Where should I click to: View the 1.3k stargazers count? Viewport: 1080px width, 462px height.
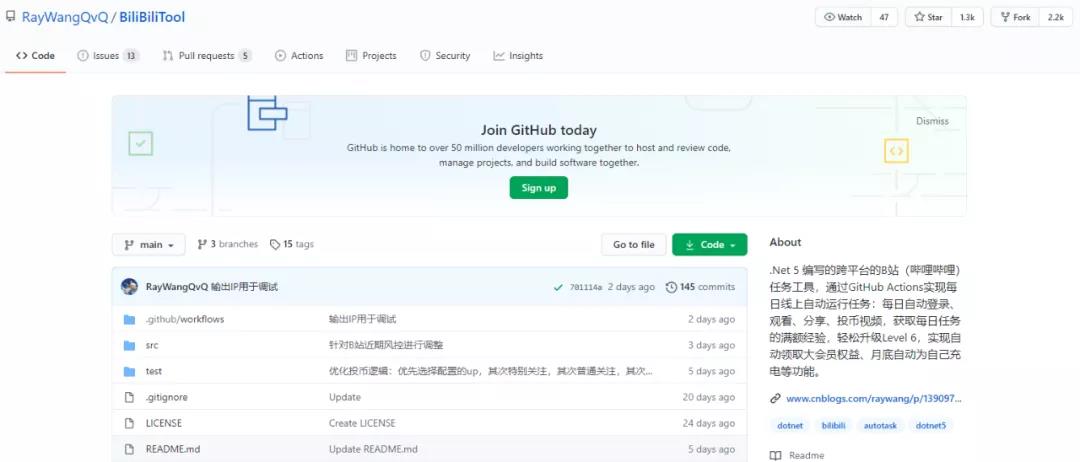(967, 17)
